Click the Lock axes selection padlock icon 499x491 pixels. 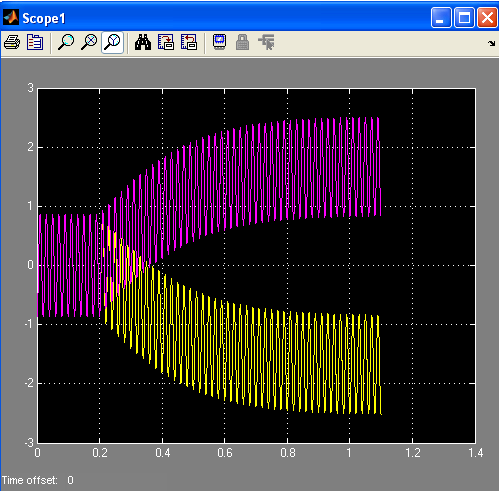(x=242, y=42)
